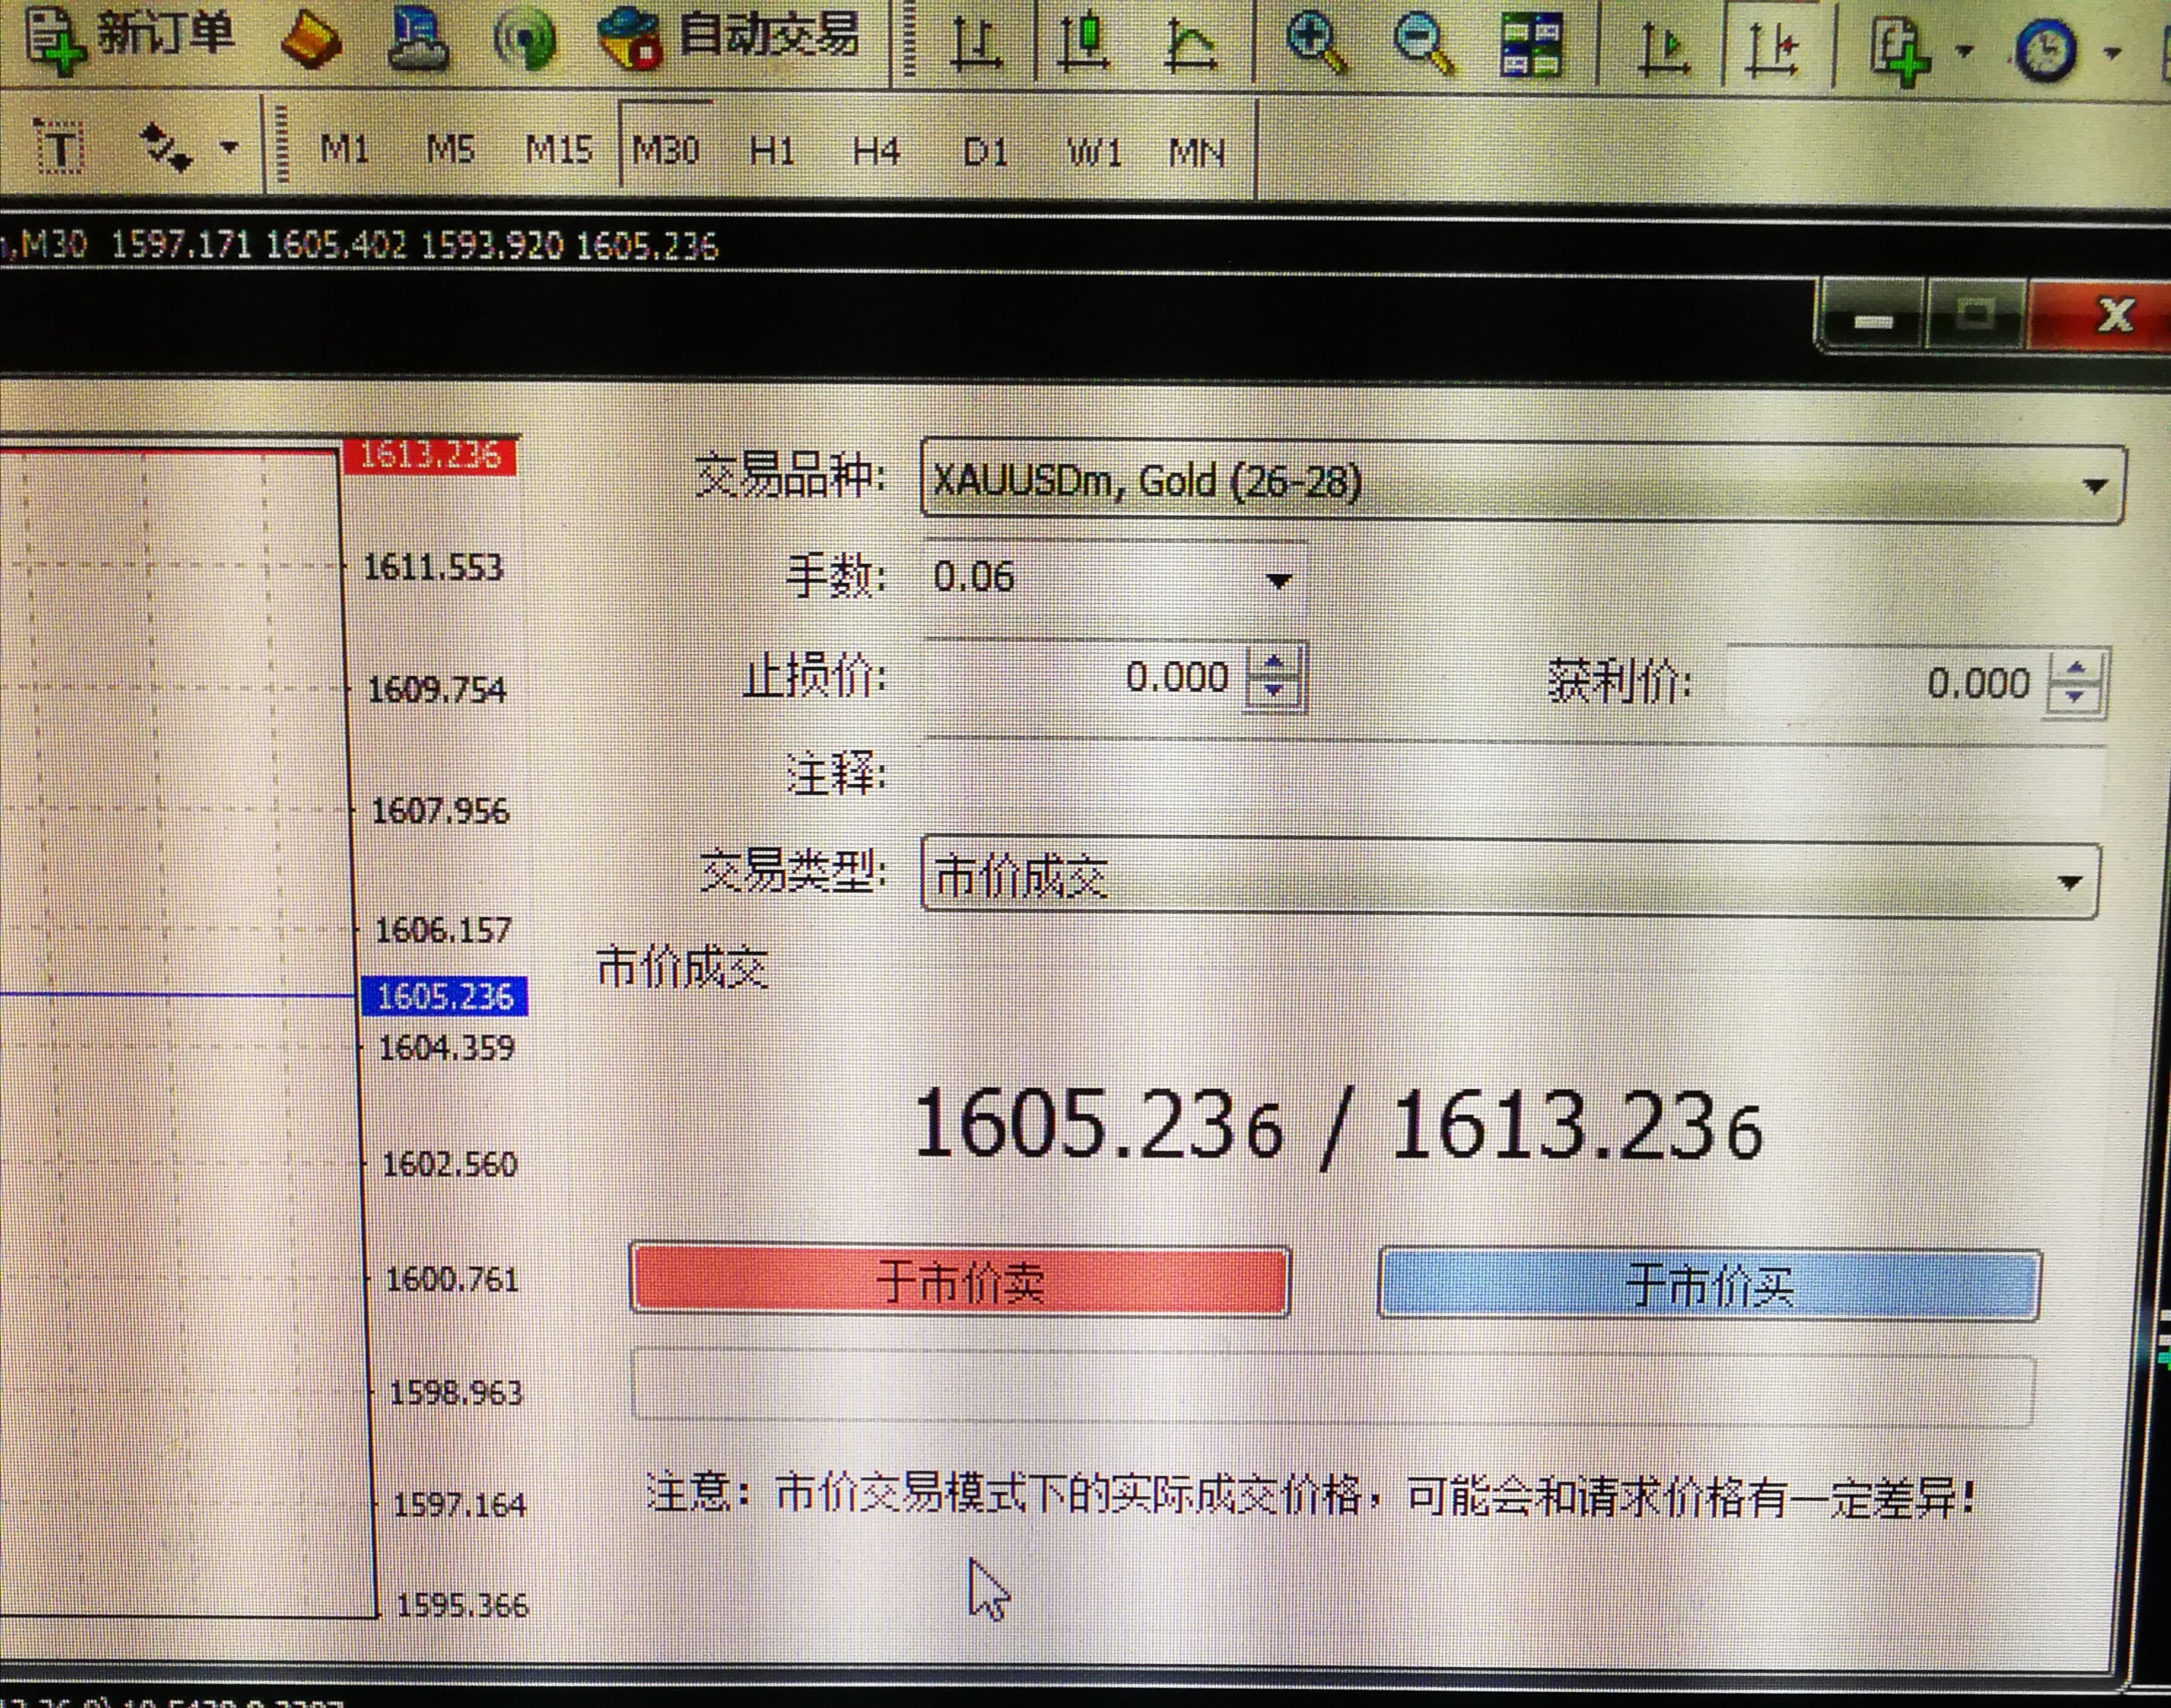Select the line chart icon

(1191, 45)
